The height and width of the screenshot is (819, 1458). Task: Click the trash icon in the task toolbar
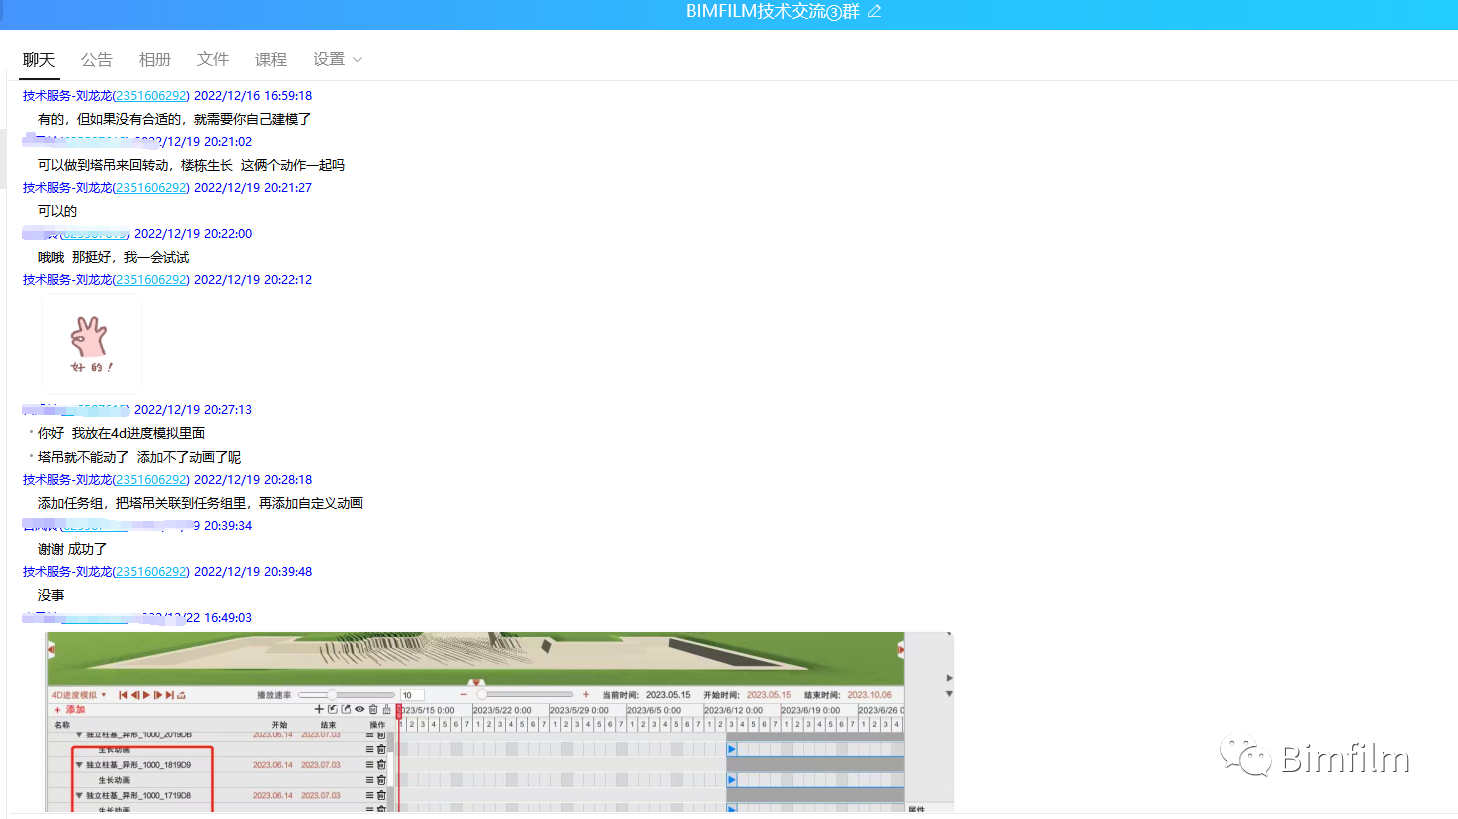[x=373, y=709]
